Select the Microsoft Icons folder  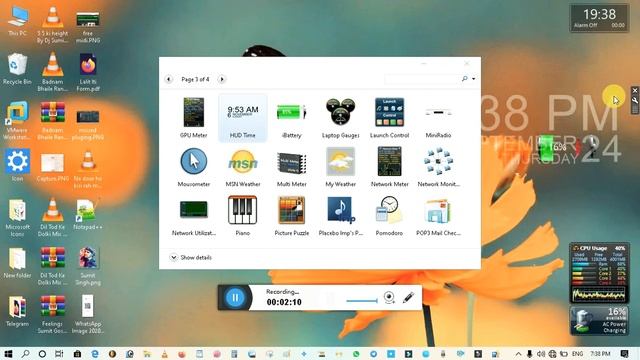tap(17, 218)
